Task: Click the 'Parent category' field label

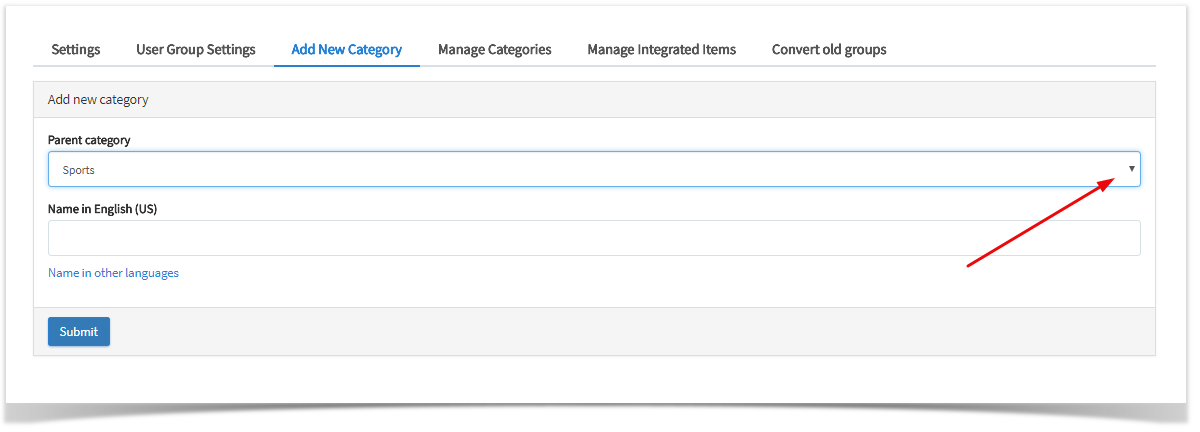Action: point(89,140)
